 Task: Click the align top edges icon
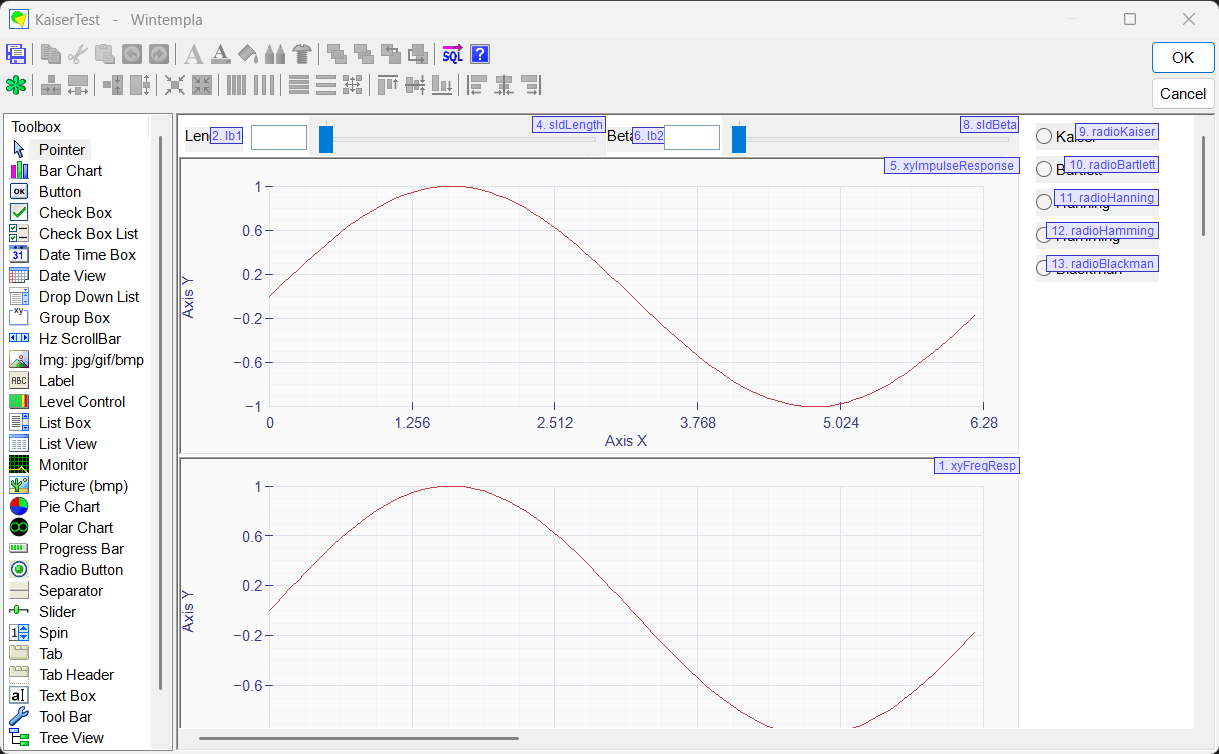388,85
